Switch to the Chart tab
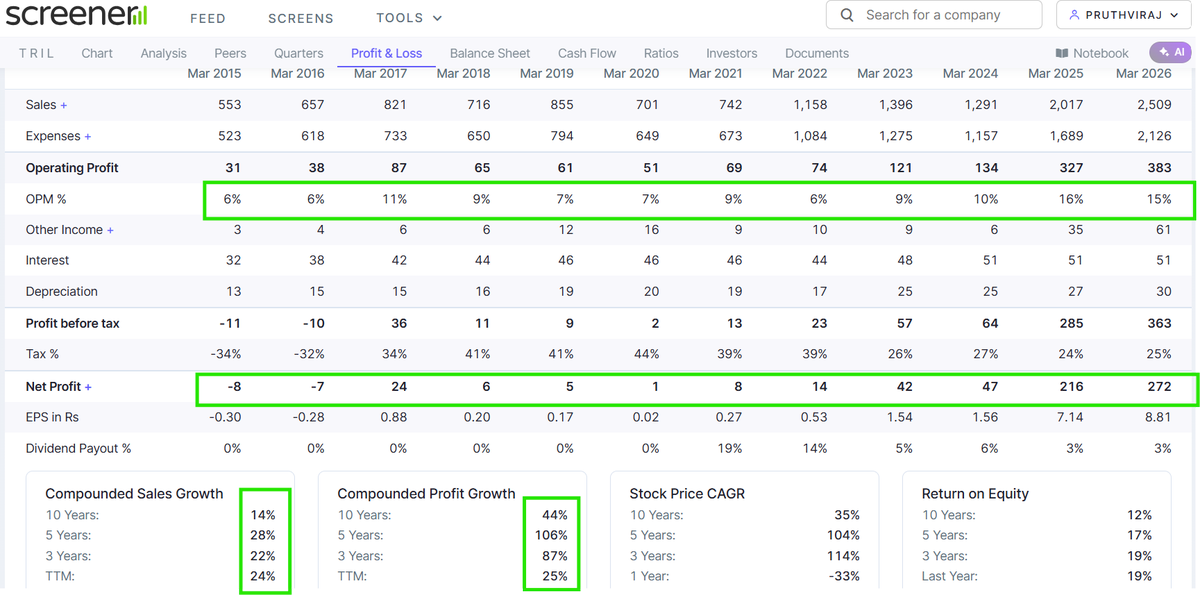 click(97, 53)
